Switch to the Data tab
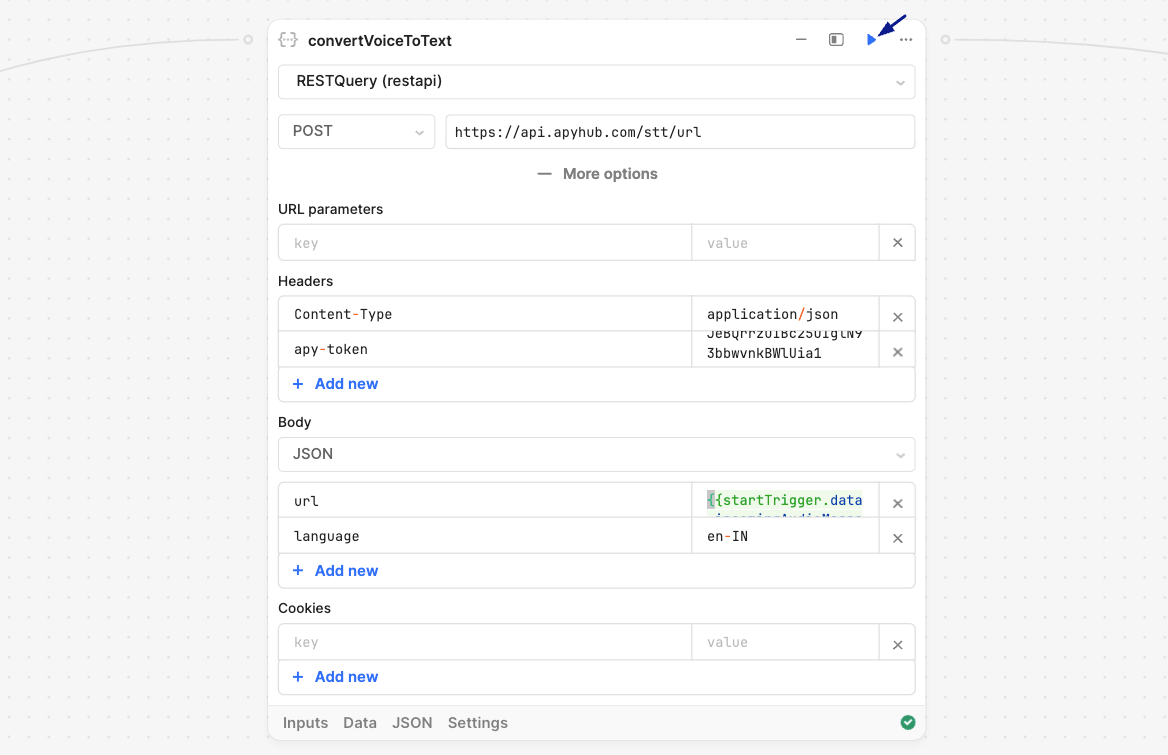 pos(360,723)
